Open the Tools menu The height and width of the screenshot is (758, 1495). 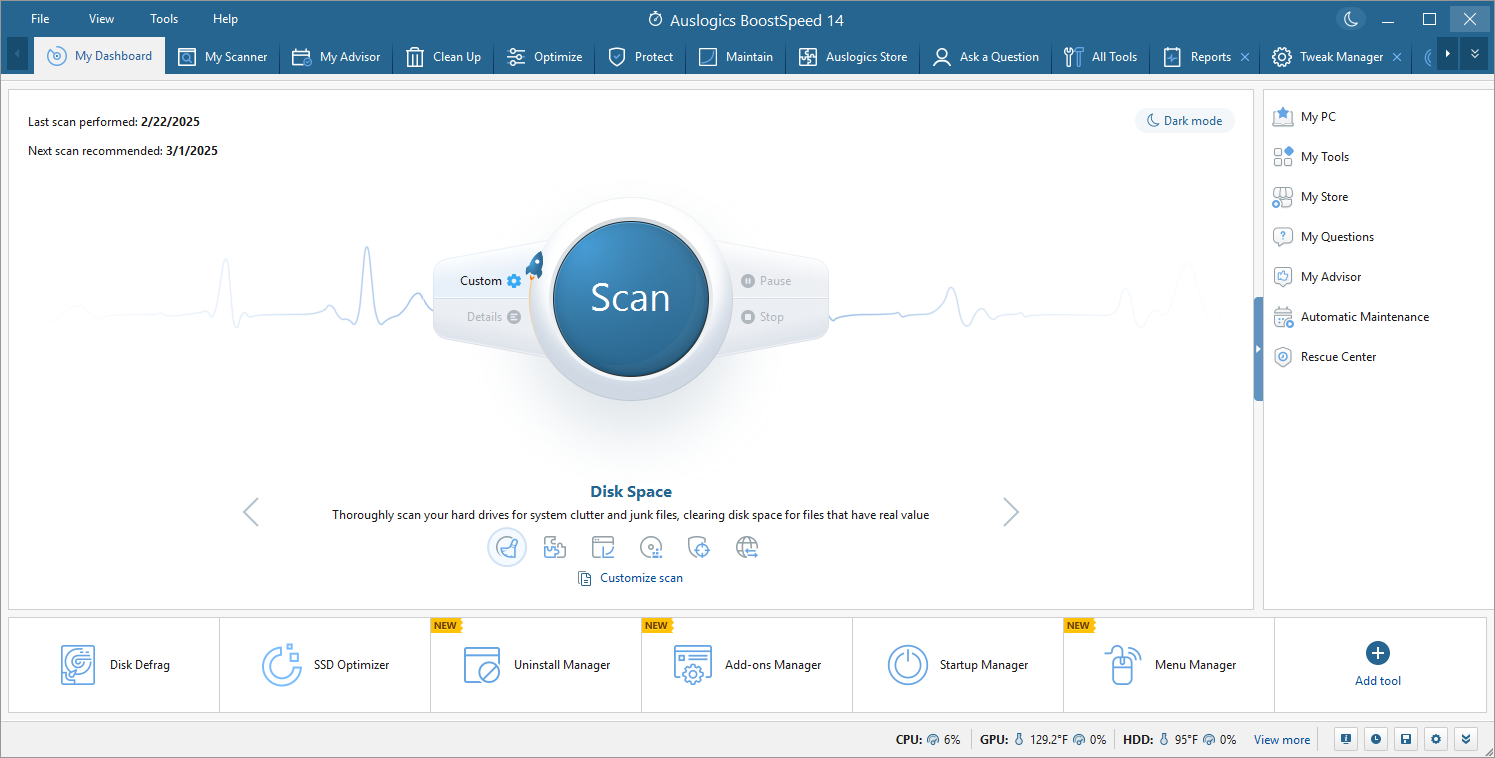coord(164,19)
